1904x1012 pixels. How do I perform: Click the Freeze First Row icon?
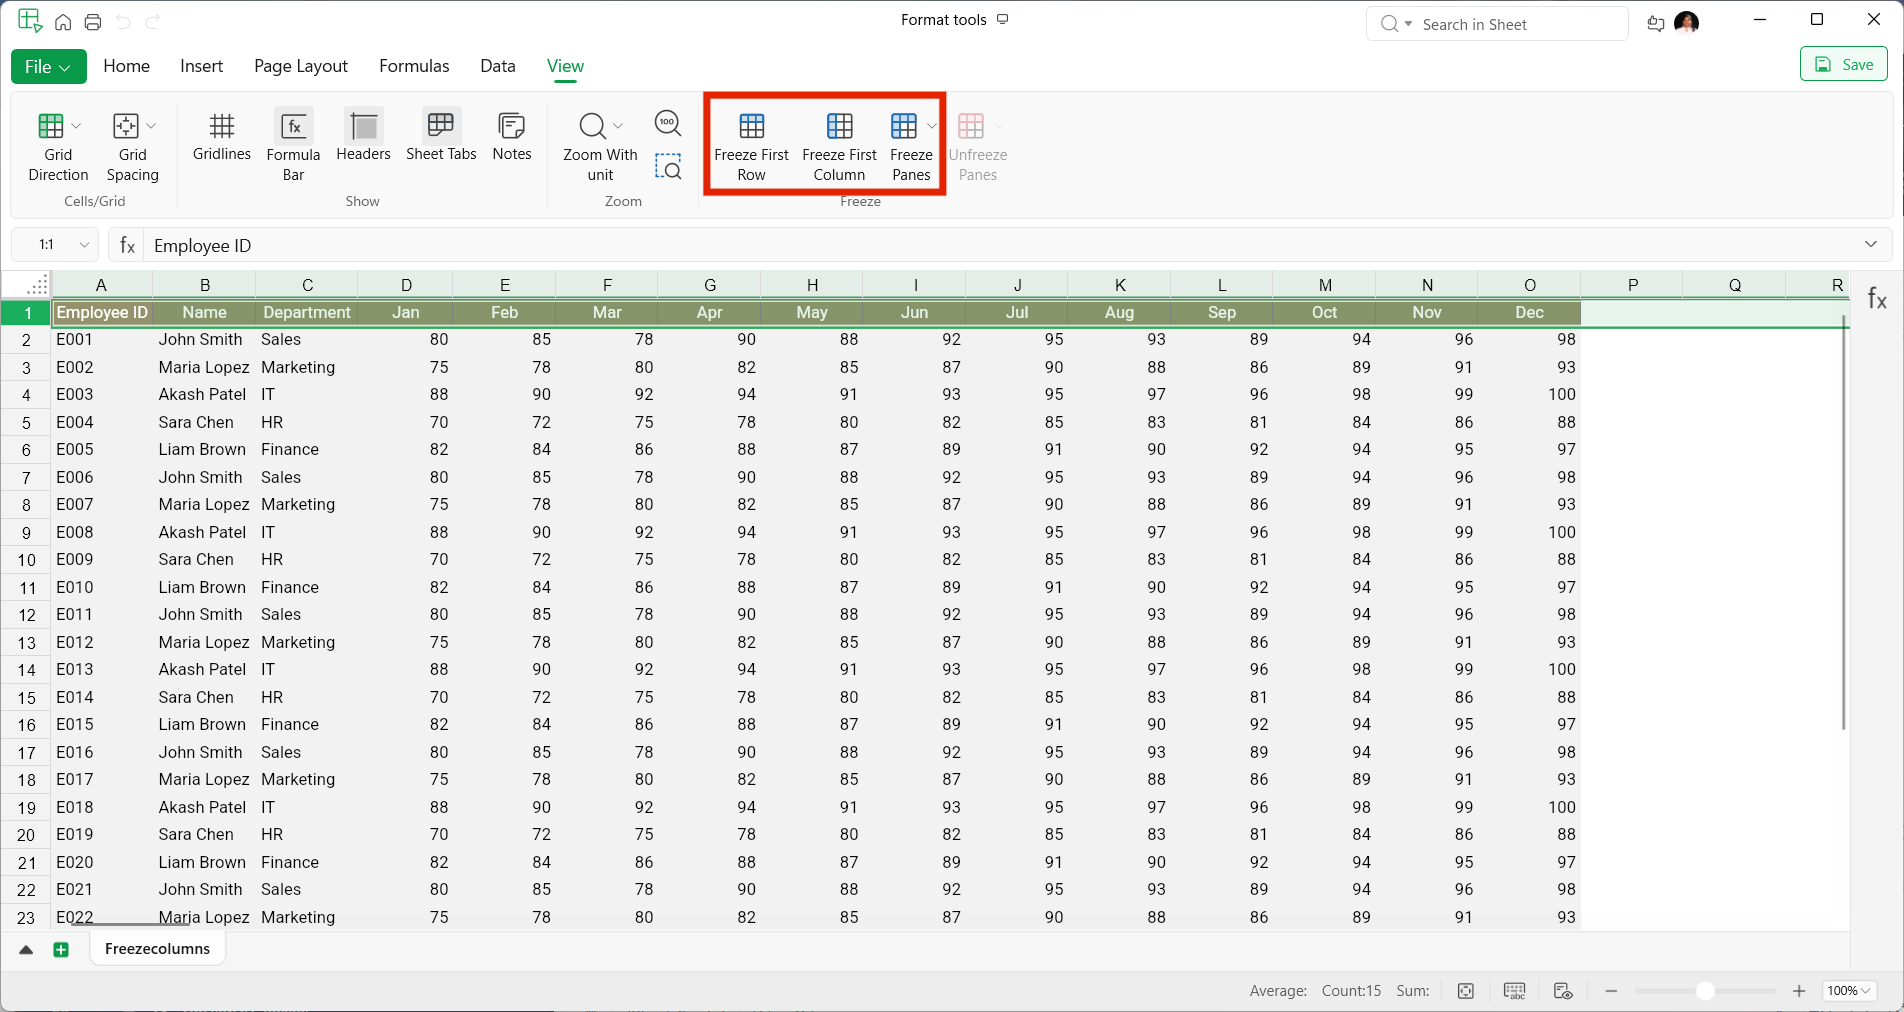tap(751, 126)
